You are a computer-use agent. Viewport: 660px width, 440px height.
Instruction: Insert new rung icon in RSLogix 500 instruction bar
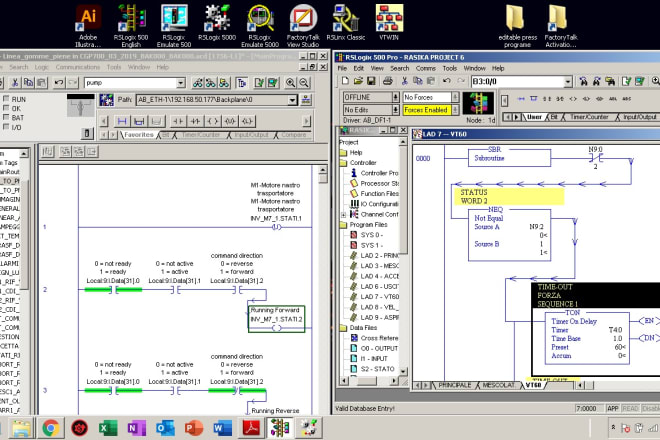(x=522, y=99)
